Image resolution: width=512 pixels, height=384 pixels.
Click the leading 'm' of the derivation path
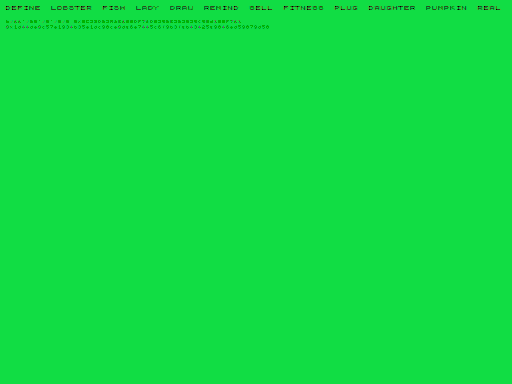pyautogui.click(x=8, y=21)
